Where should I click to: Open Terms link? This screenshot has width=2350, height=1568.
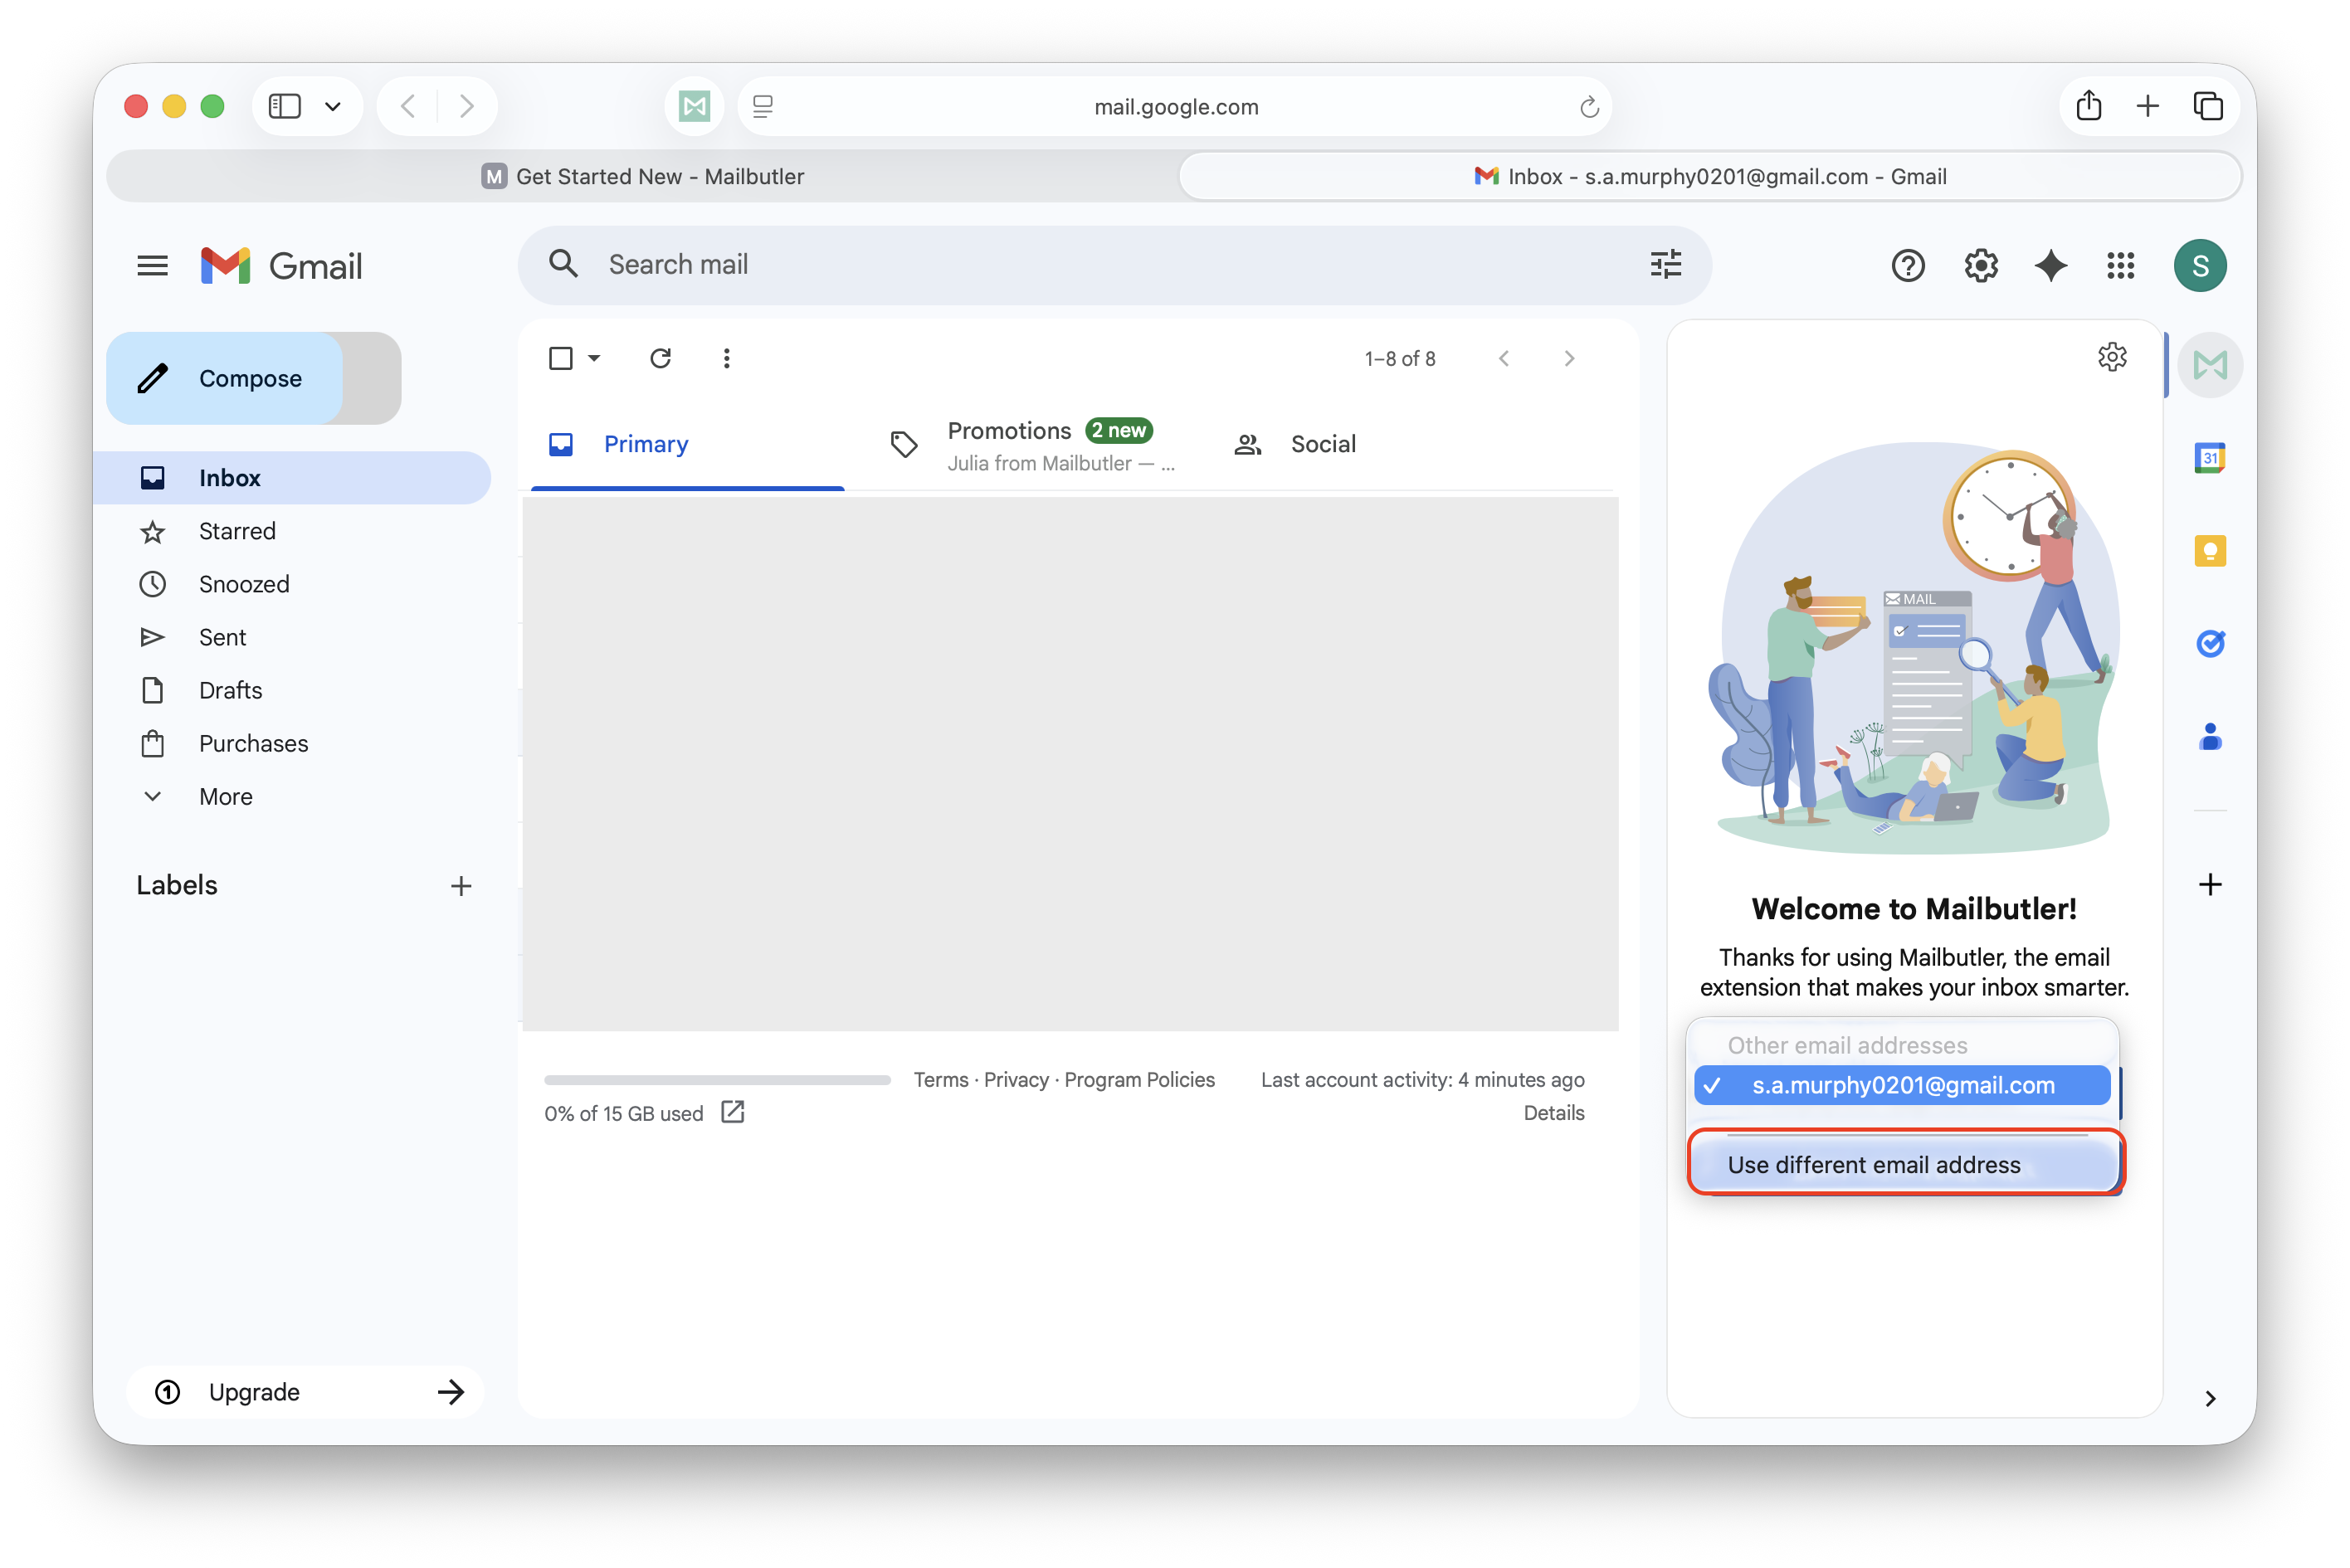[x=941, y=1080]
